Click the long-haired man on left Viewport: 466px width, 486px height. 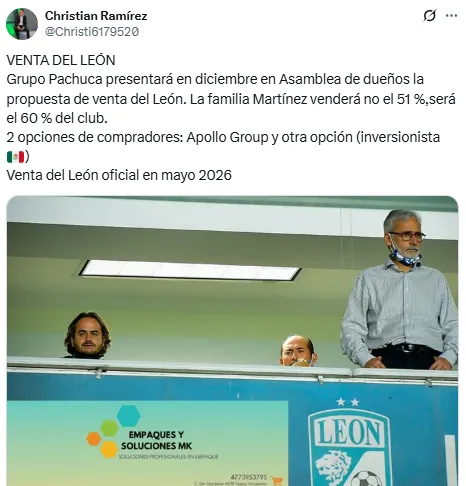point(88,335)
